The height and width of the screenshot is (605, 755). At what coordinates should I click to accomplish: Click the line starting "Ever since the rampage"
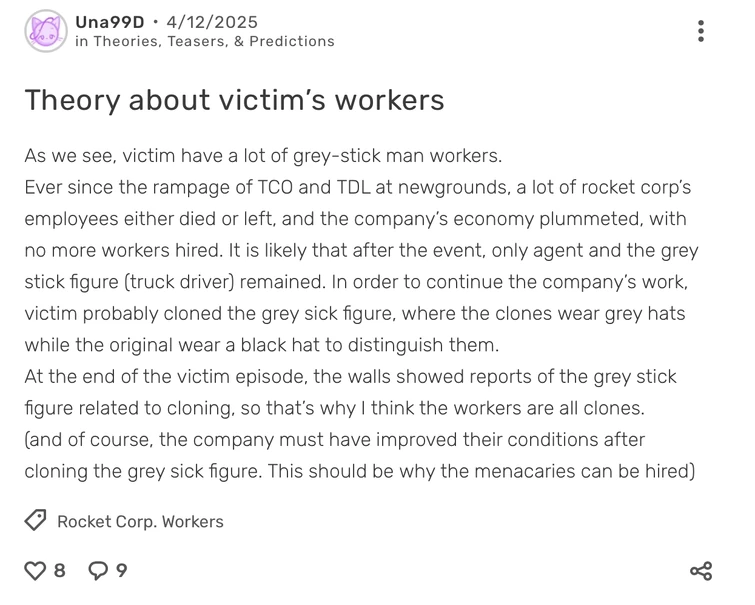click(x=356, y=188)
